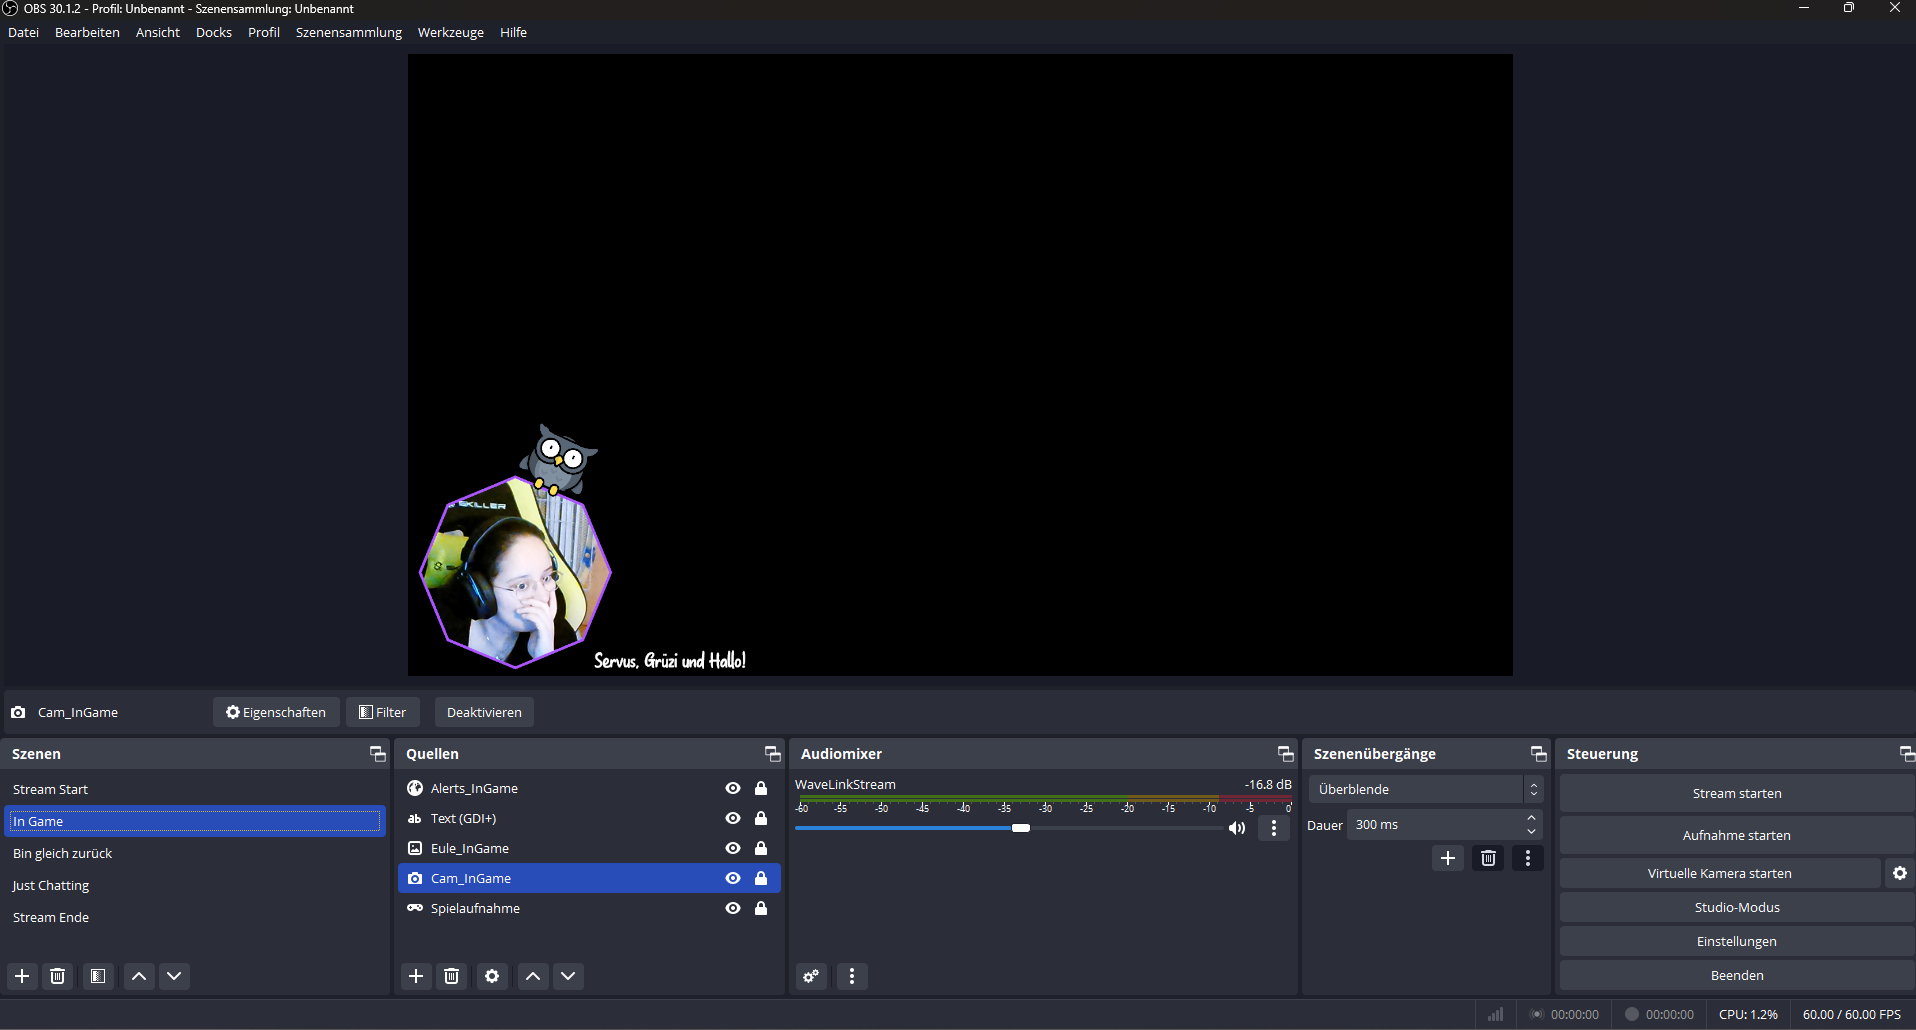1916x1030 pixels.
Task: Move selected source down in Quellen
Action: pos(568,976)
